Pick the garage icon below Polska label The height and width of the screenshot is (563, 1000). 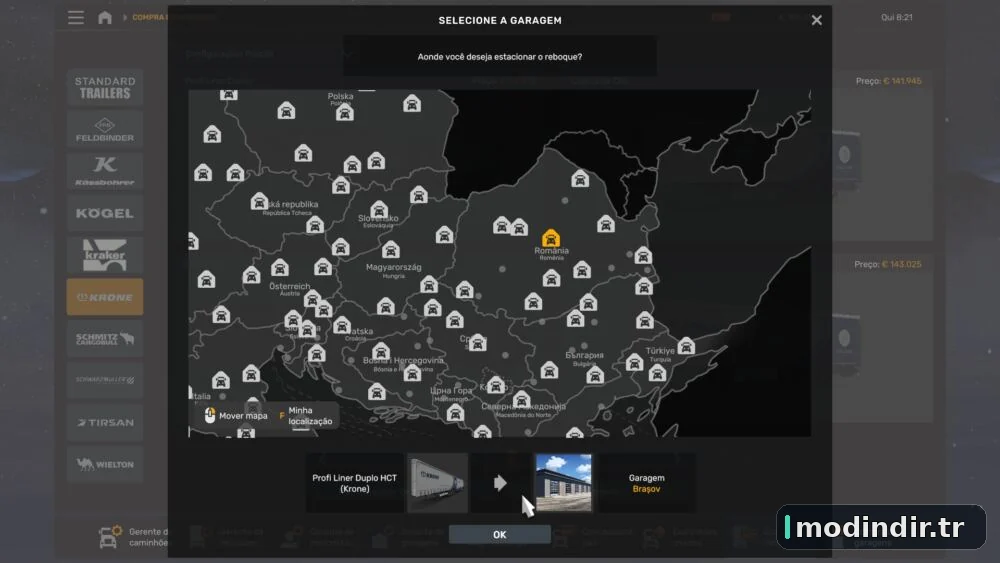pyautogui.click(x=345, y=113)
